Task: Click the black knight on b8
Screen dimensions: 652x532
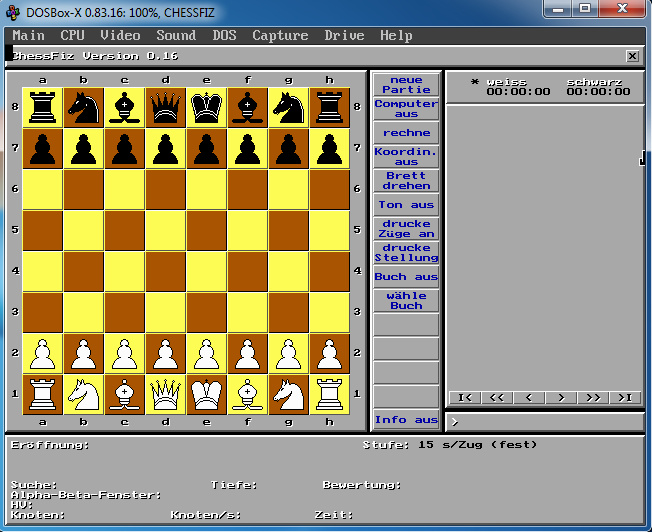Action: point(84,107)
